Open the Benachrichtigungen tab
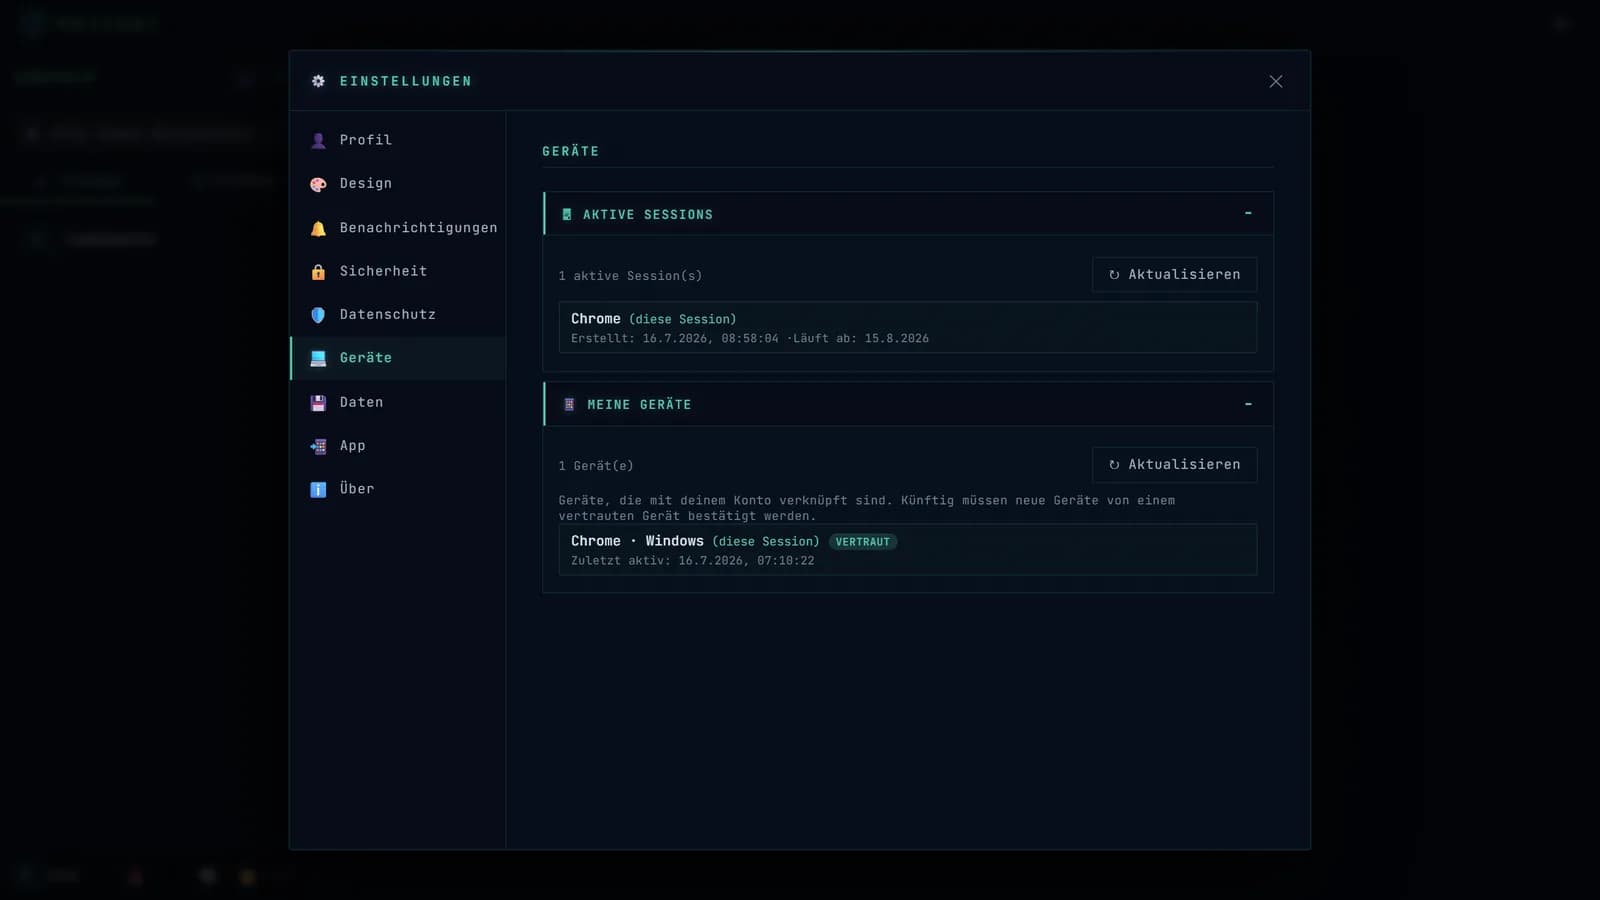Screen dimensions: 1600x900 click(398, 228)
